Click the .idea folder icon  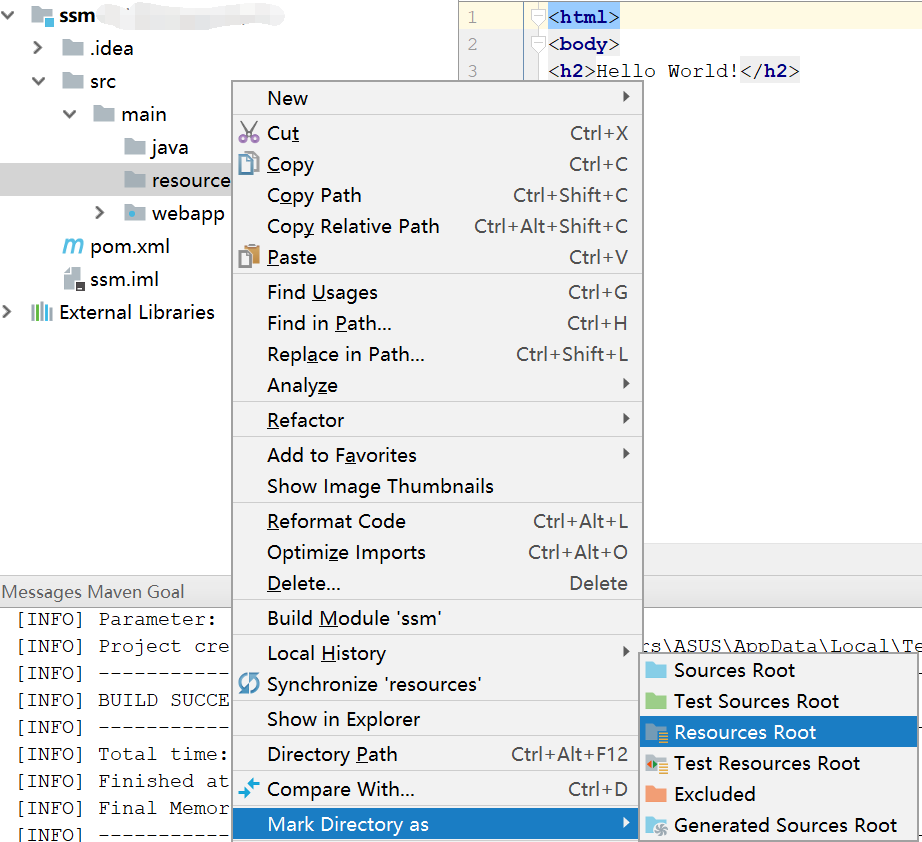73,48
